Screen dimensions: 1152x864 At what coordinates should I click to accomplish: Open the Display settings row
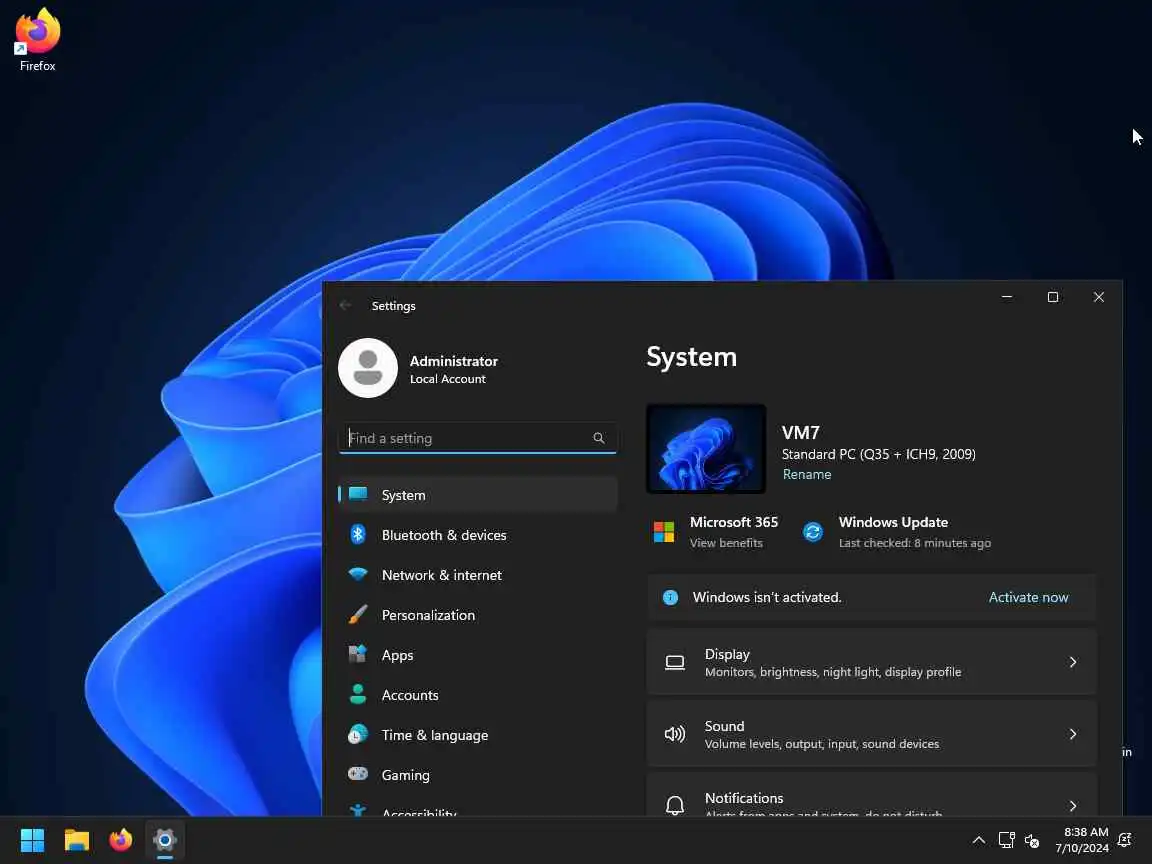(871, 663)
